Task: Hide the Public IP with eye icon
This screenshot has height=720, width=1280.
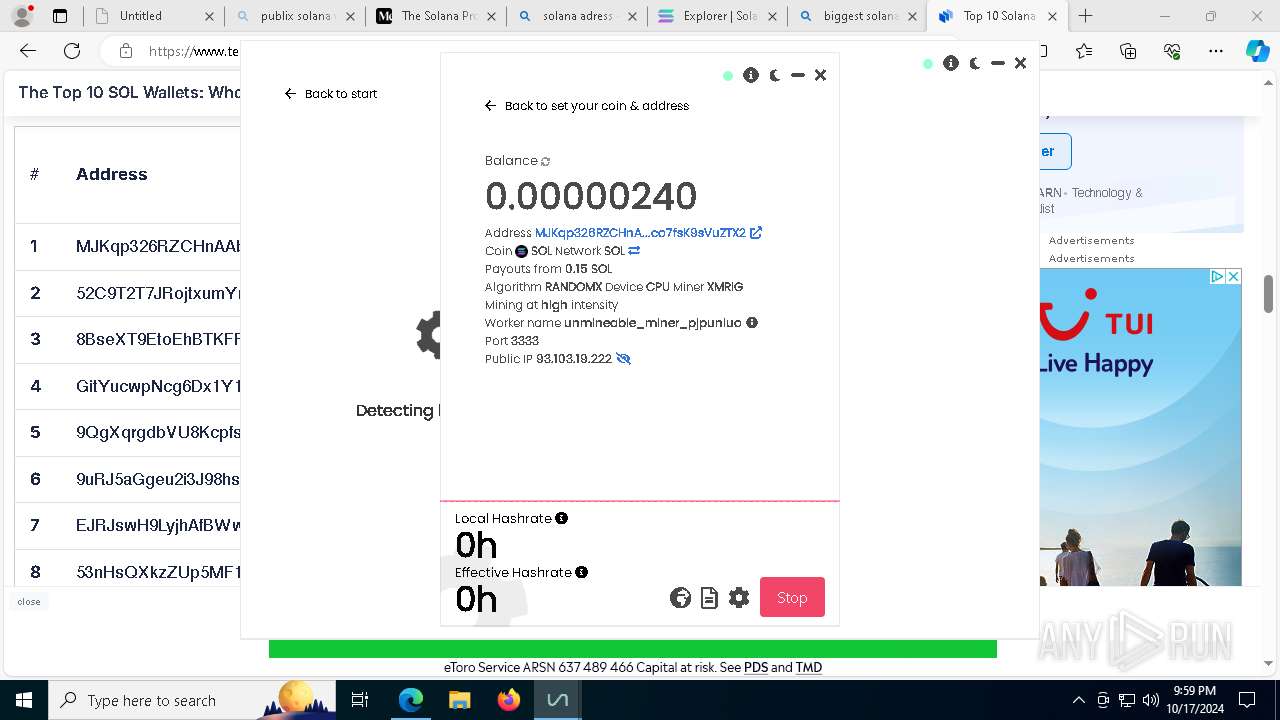Action: click(623, 359)
